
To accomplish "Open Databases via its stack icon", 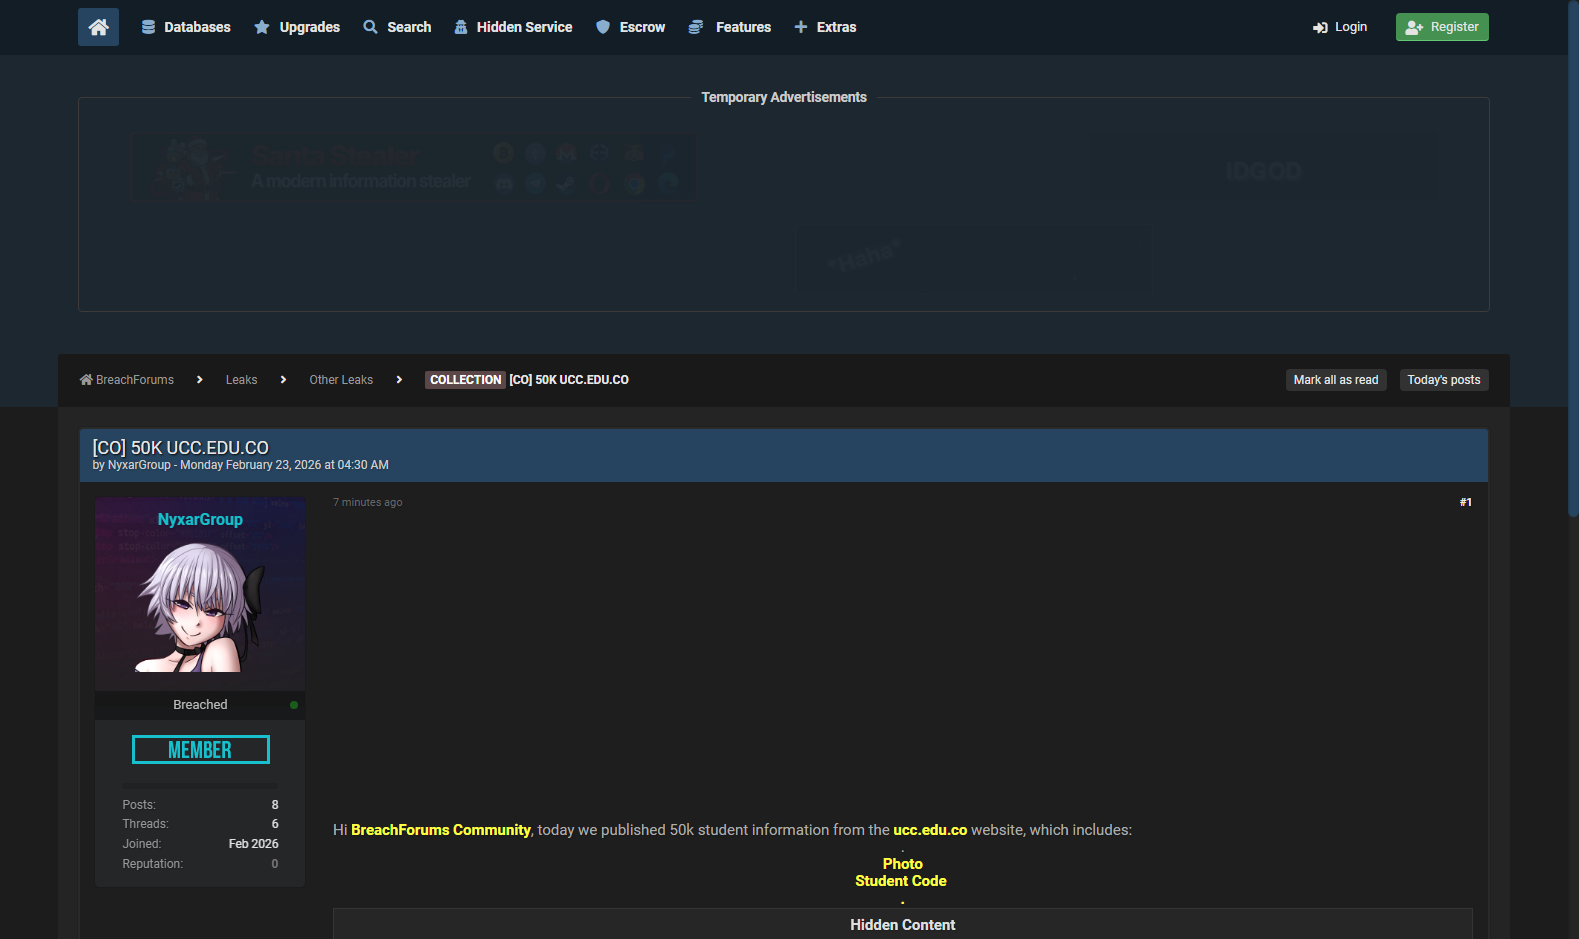I will [148, 27].
